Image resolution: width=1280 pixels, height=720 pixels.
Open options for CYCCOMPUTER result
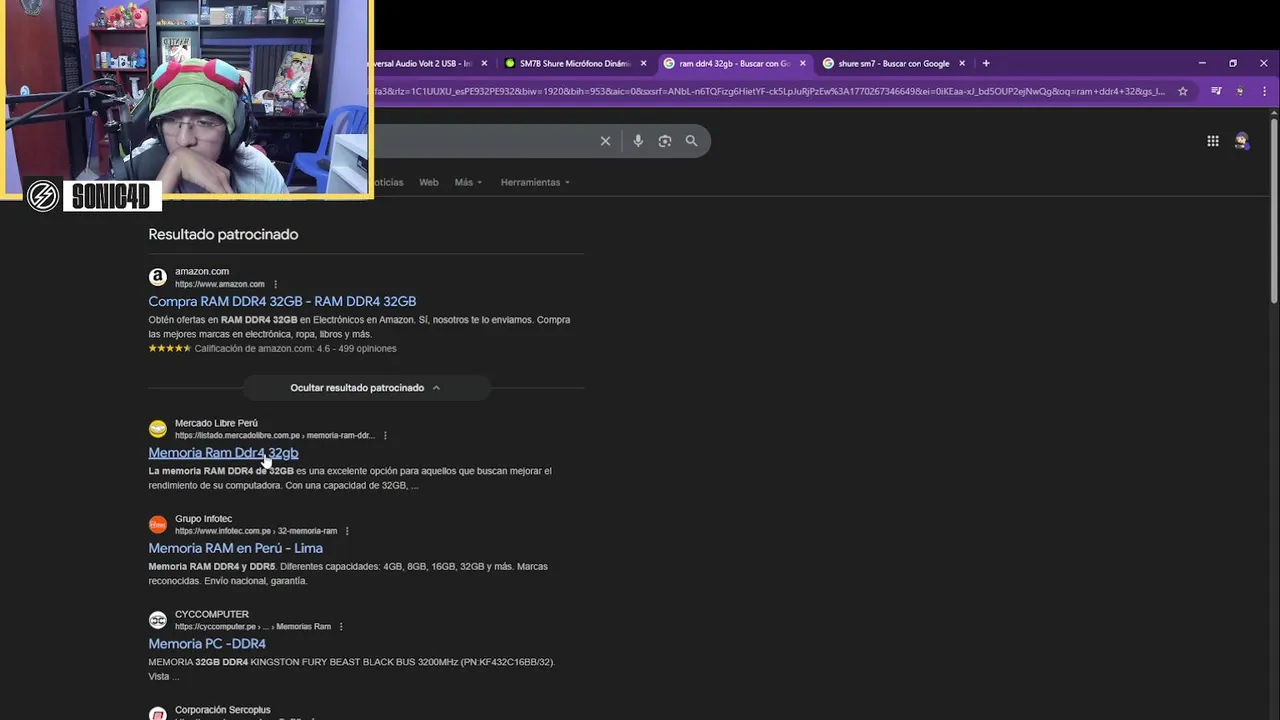tap(341, 627)
